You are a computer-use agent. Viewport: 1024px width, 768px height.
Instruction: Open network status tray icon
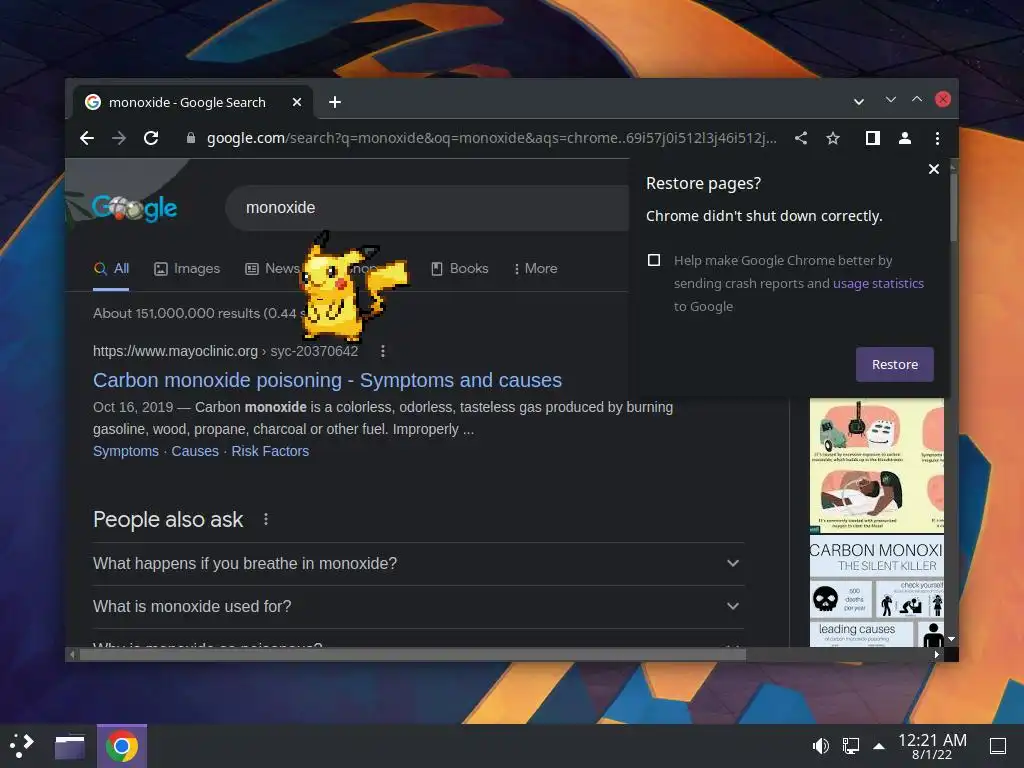coord(850,746)
